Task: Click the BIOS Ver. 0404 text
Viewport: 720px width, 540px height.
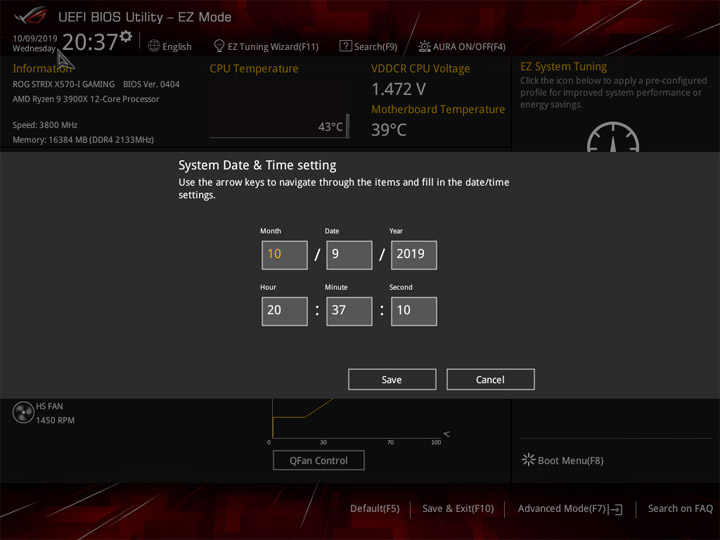Action: (151, 84)
